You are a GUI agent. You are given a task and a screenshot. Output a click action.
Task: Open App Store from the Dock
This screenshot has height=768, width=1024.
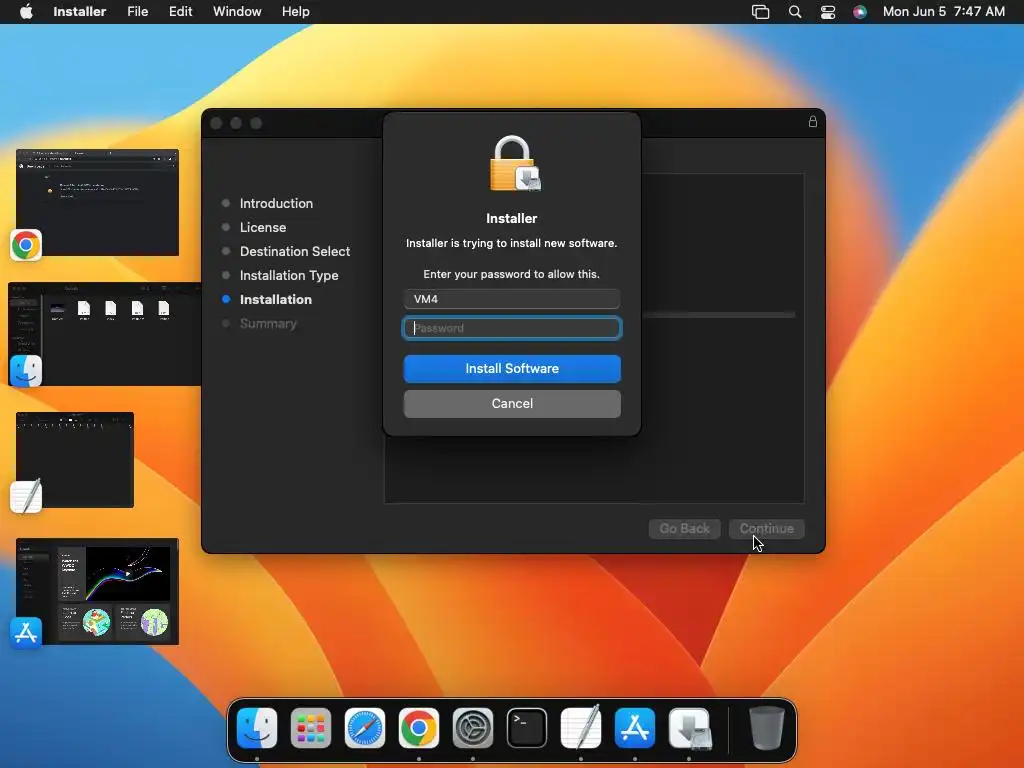(x=635, y=728)
